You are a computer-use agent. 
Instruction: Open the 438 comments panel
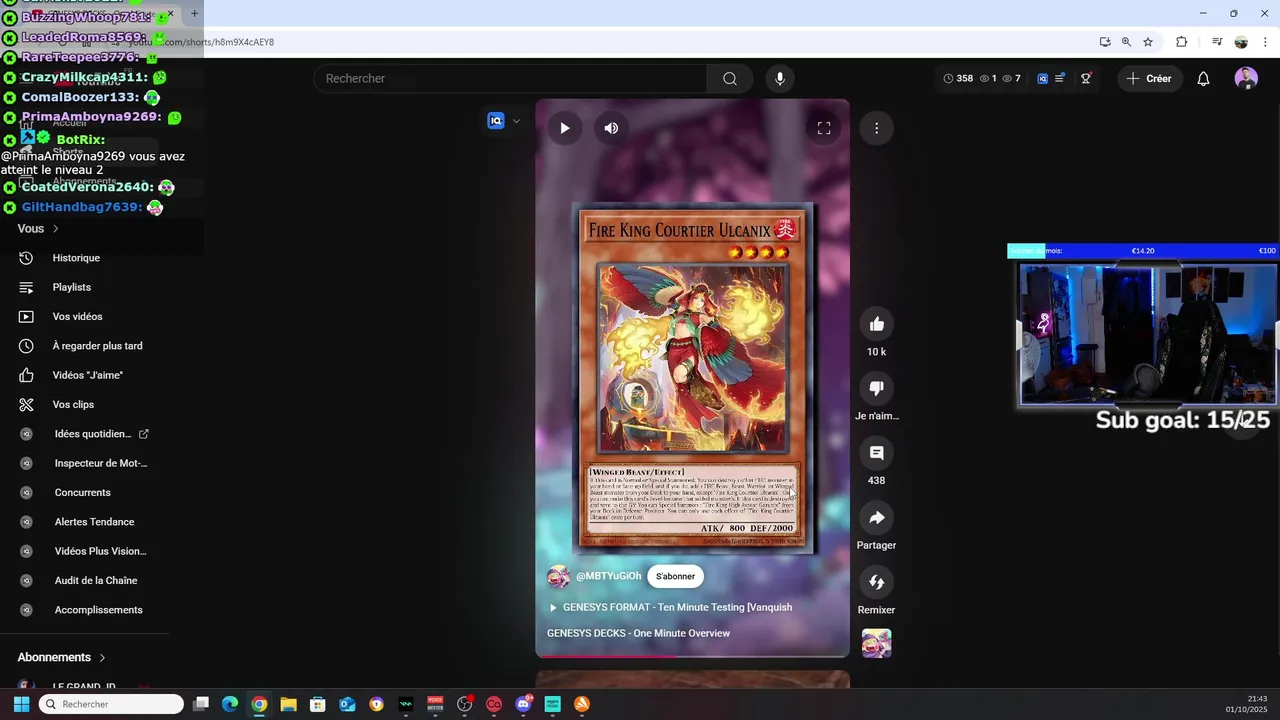tap(876, 453)
